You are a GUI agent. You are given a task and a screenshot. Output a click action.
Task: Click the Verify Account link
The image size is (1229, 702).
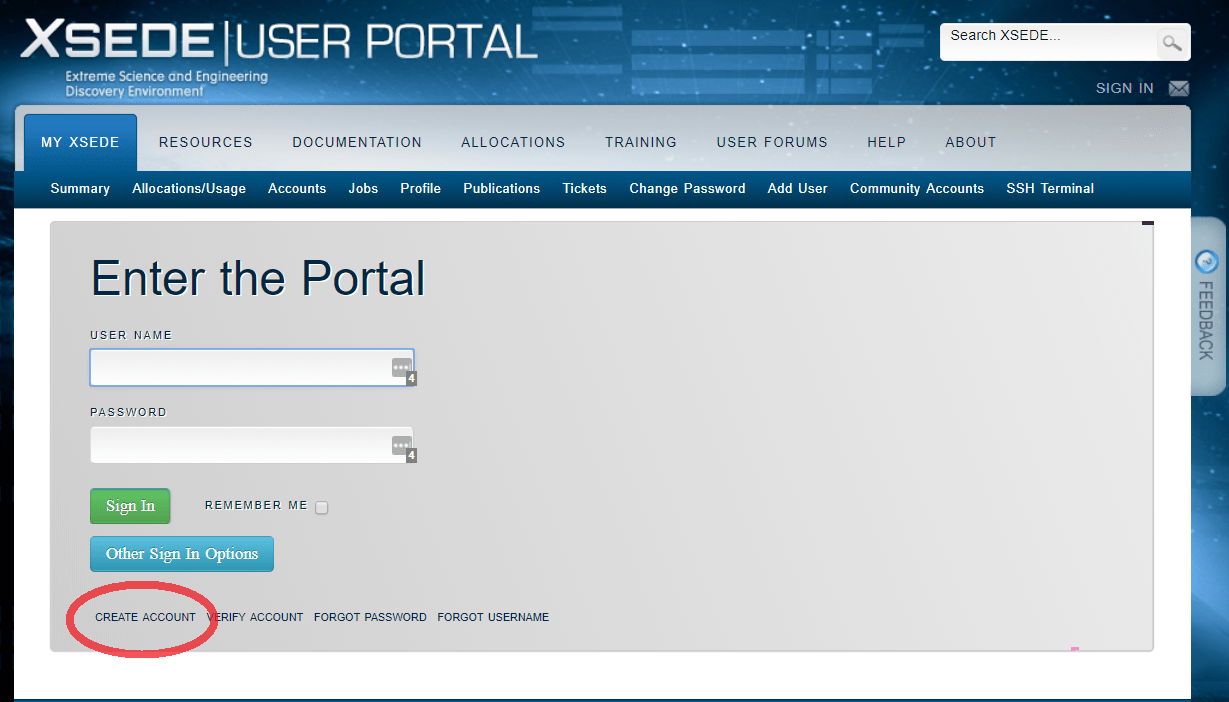click(x=255, y=617)
